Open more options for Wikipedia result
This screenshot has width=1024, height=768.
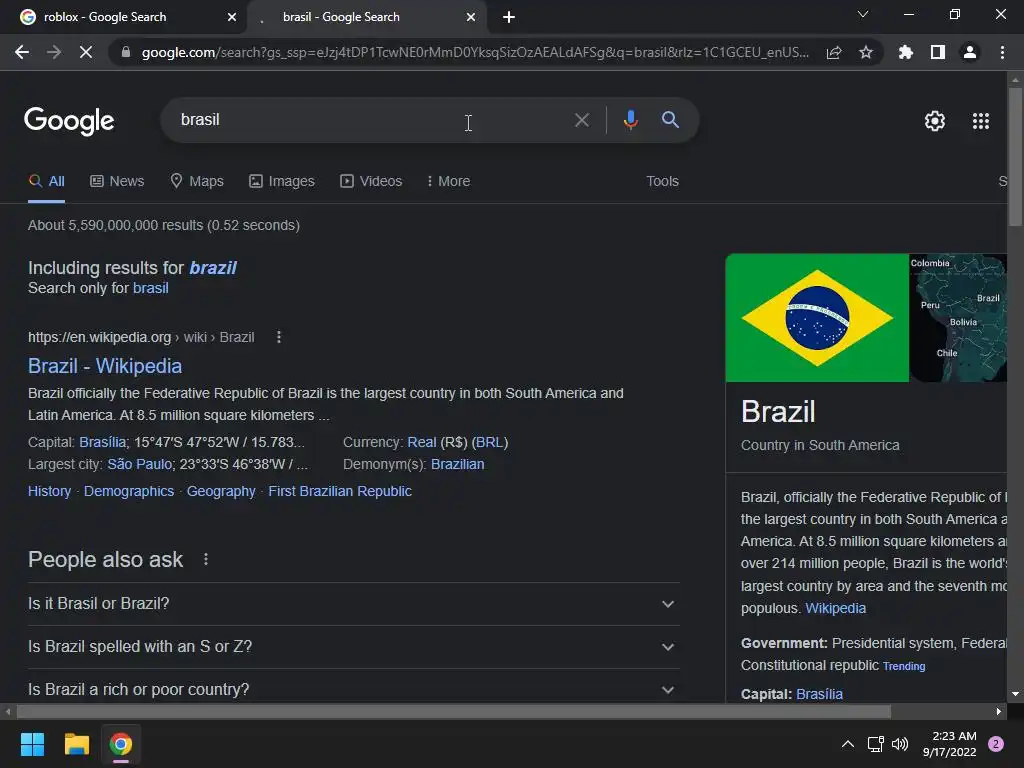tap(279, 337)
